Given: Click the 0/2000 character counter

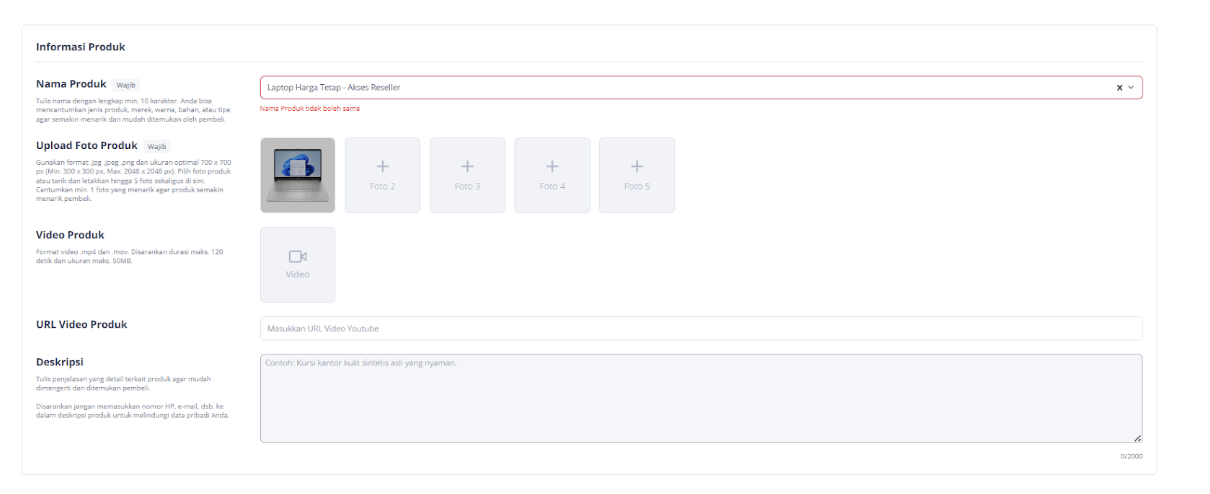Looking at the screenshot, I should pyautogui.click(x=1131, y=456).
